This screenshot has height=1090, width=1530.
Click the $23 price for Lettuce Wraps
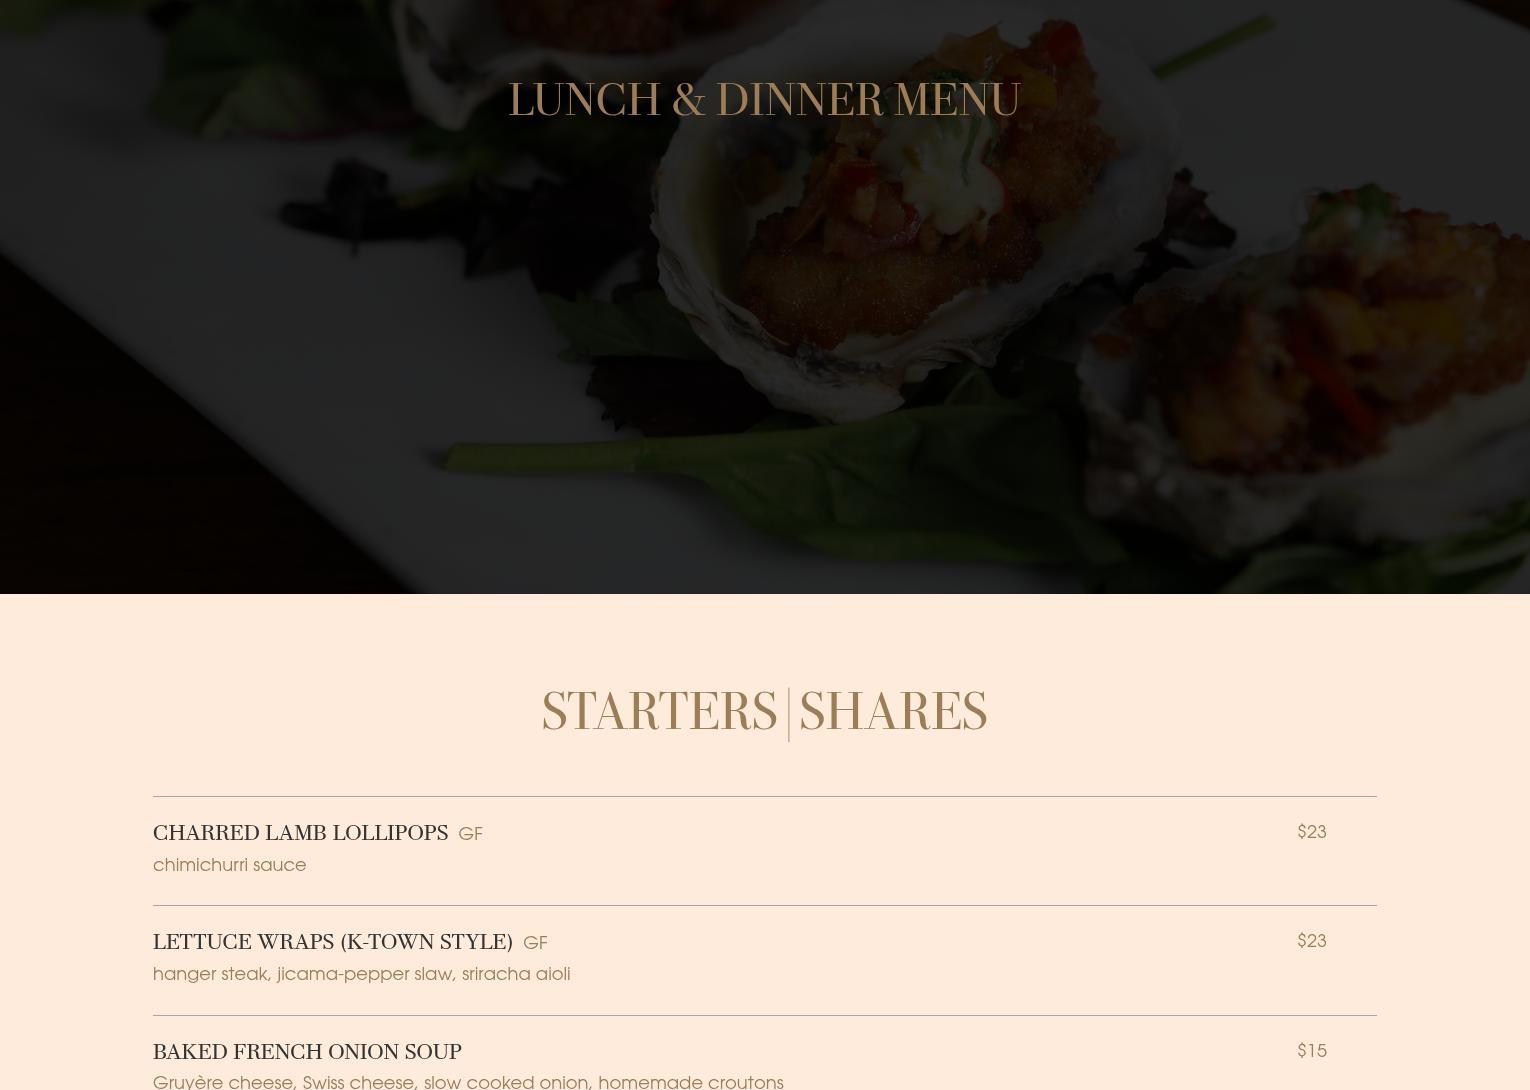point(1311,940)
